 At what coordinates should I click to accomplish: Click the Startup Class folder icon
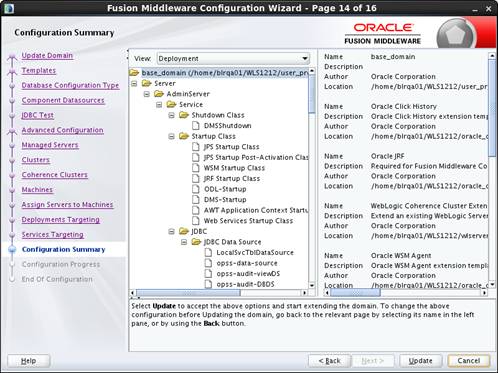[x=184, y=136]
